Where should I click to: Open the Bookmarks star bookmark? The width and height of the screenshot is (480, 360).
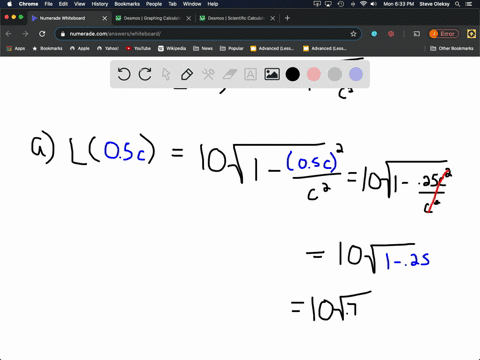47,48
